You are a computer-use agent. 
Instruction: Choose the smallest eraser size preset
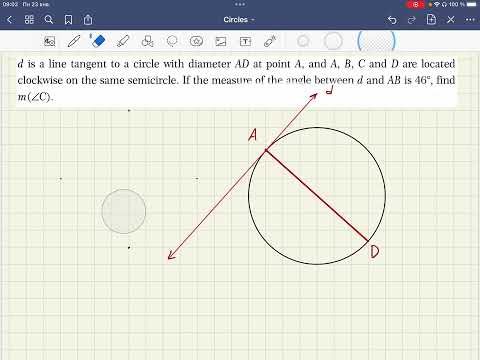click(x=303, y=41)
